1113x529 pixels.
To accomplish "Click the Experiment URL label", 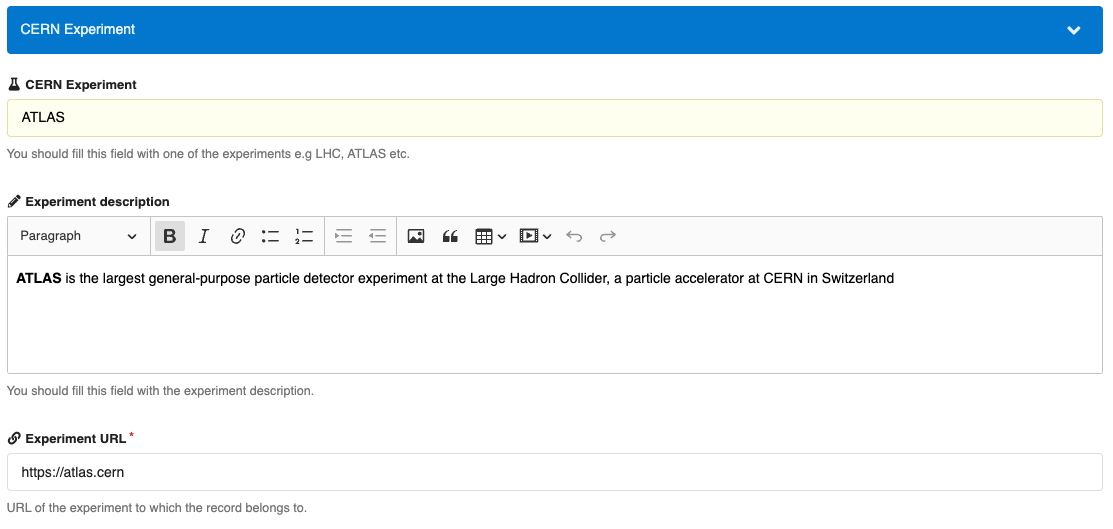I will 75,439.
